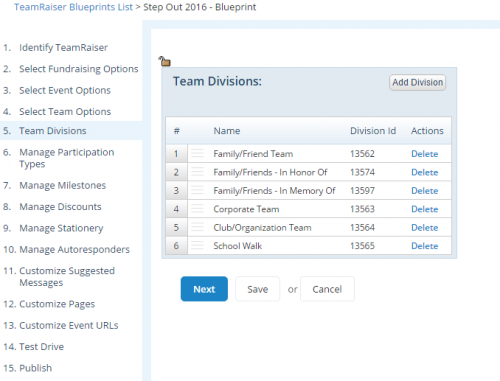Open Manage Participation Types step
Viewport: 500px width, 381px height.
point(67,158)
